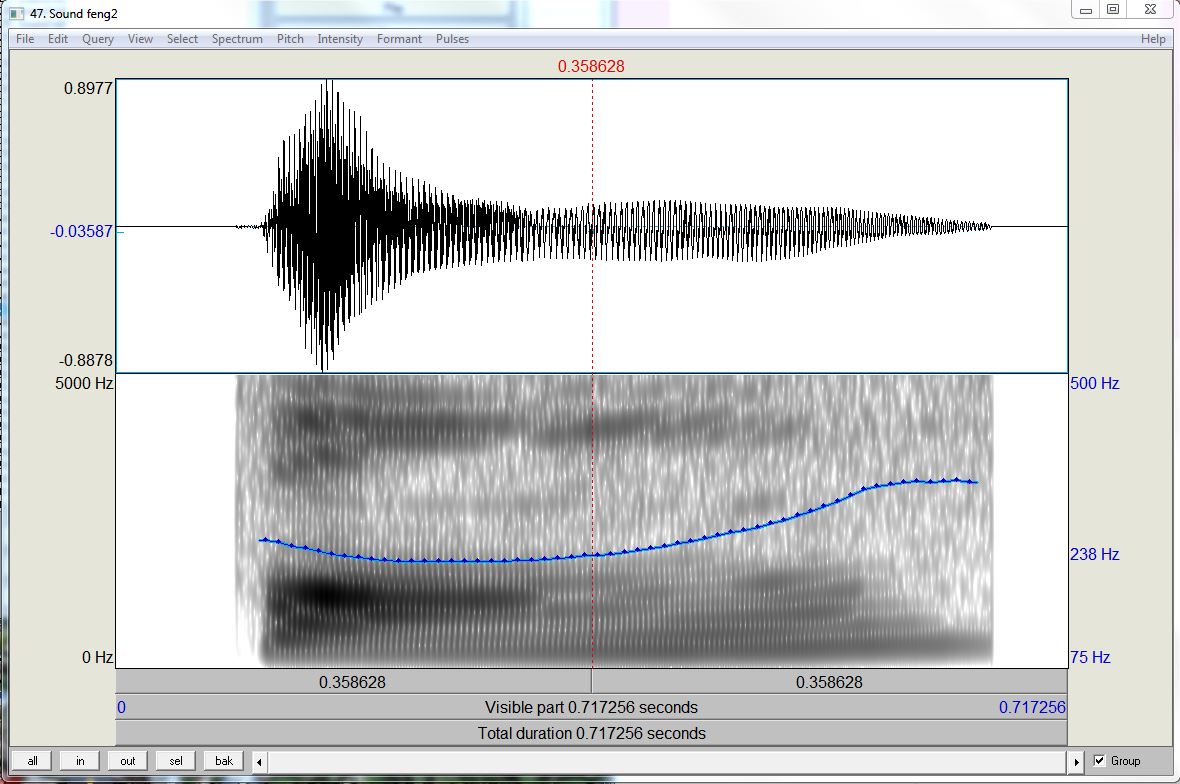Open the Help menu
The width and height of the screenshot is (1180, 784).
point(1153,38)
